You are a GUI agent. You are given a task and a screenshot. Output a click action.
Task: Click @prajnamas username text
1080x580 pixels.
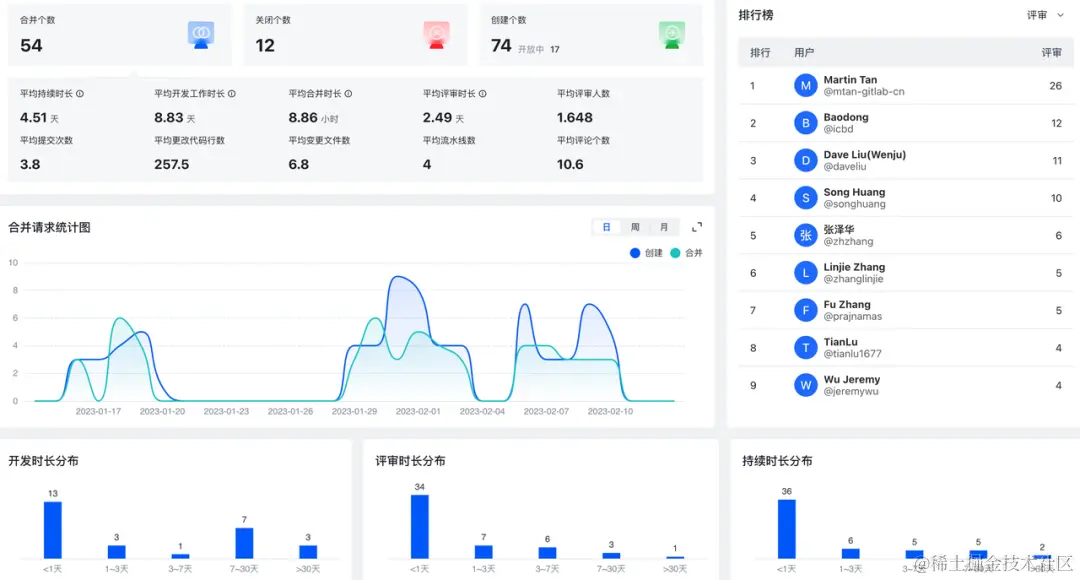pos(853,316)
